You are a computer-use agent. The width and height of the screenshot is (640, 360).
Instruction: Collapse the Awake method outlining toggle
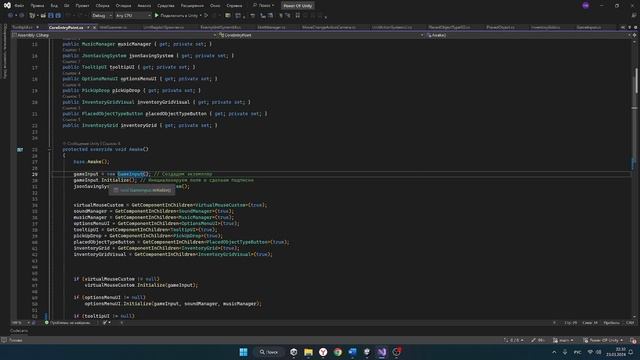49,149
